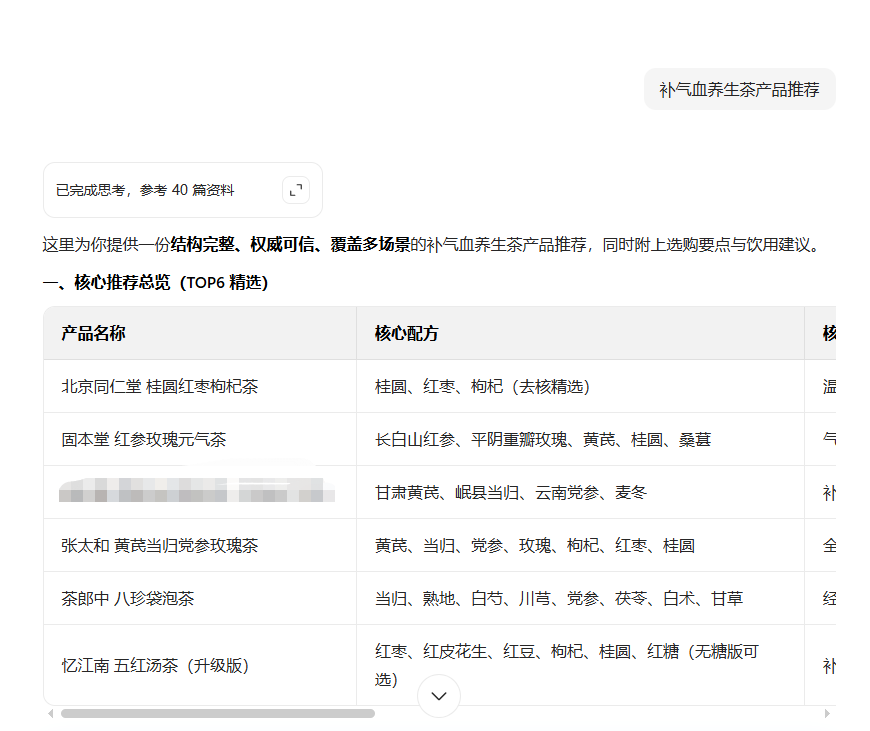The image size is (870, 731).
Task: Open the collapsed table content via the down chevron
Action: tap(438, 695)
